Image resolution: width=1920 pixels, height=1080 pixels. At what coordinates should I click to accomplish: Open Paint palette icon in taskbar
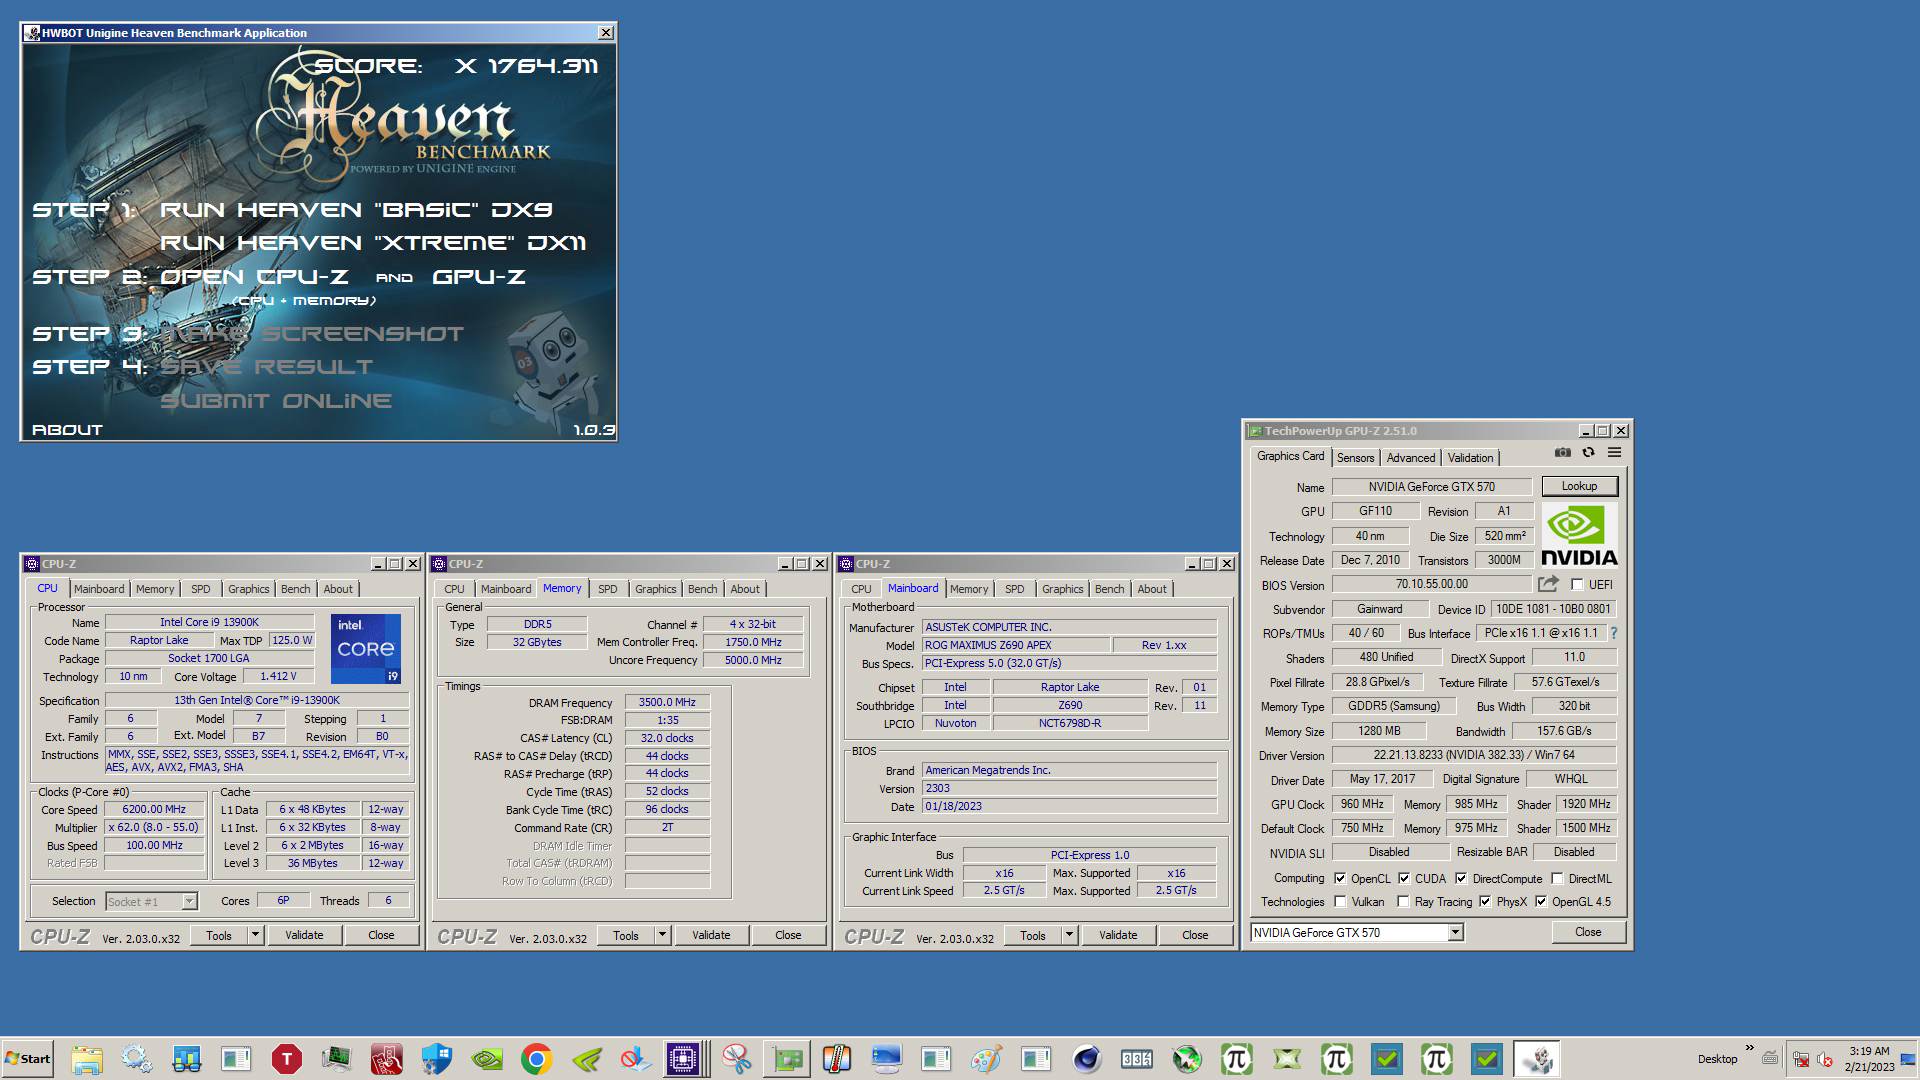pyautogui.click(x=987, y=1059)
